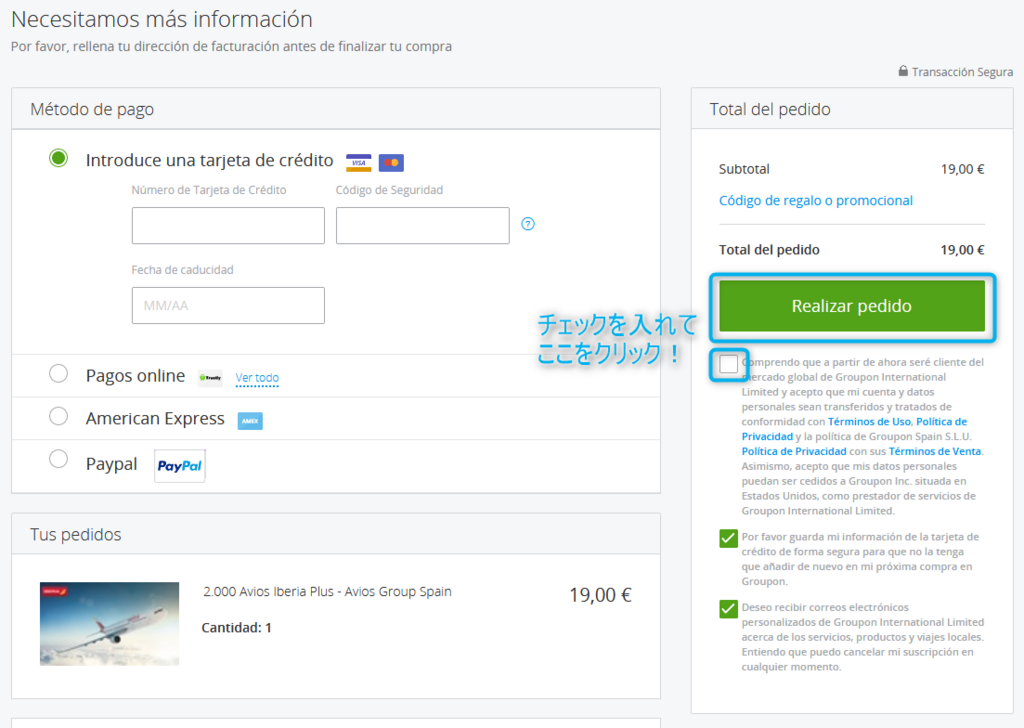
Task: Focus the Fecha de caducidad field
Action: (x=228, y=306)
